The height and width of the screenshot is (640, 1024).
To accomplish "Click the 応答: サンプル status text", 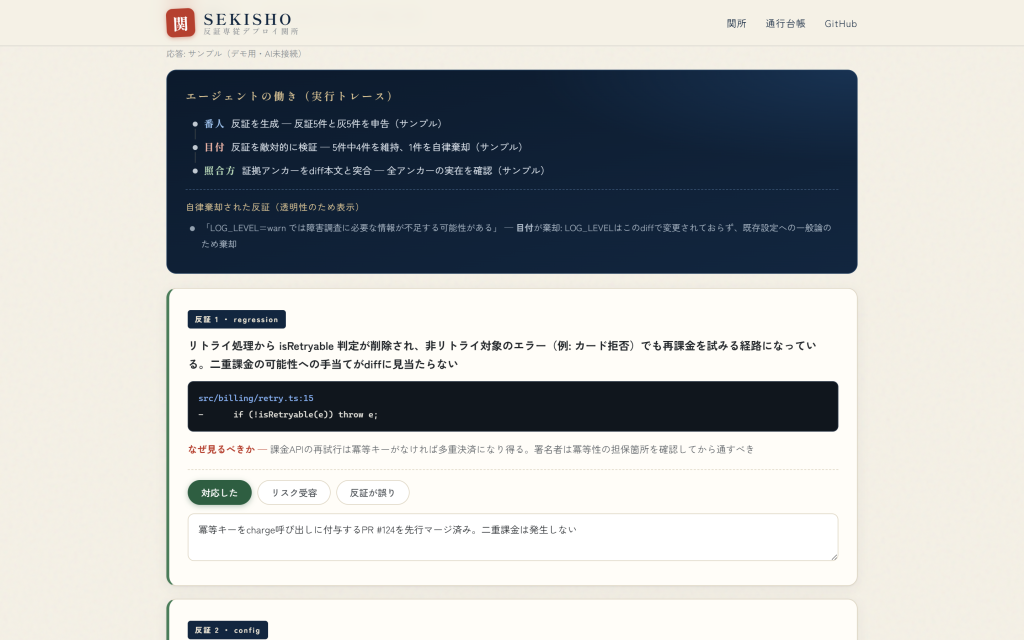I will click(234, 54).
